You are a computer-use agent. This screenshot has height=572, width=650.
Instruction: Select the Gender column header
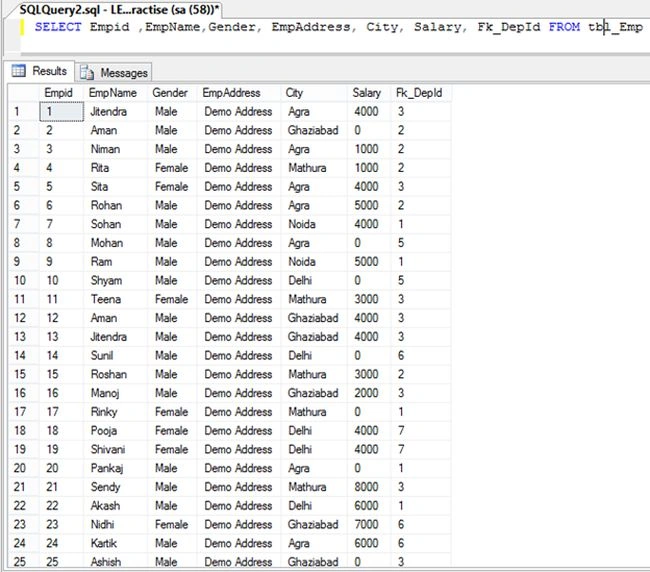(172, 93)
